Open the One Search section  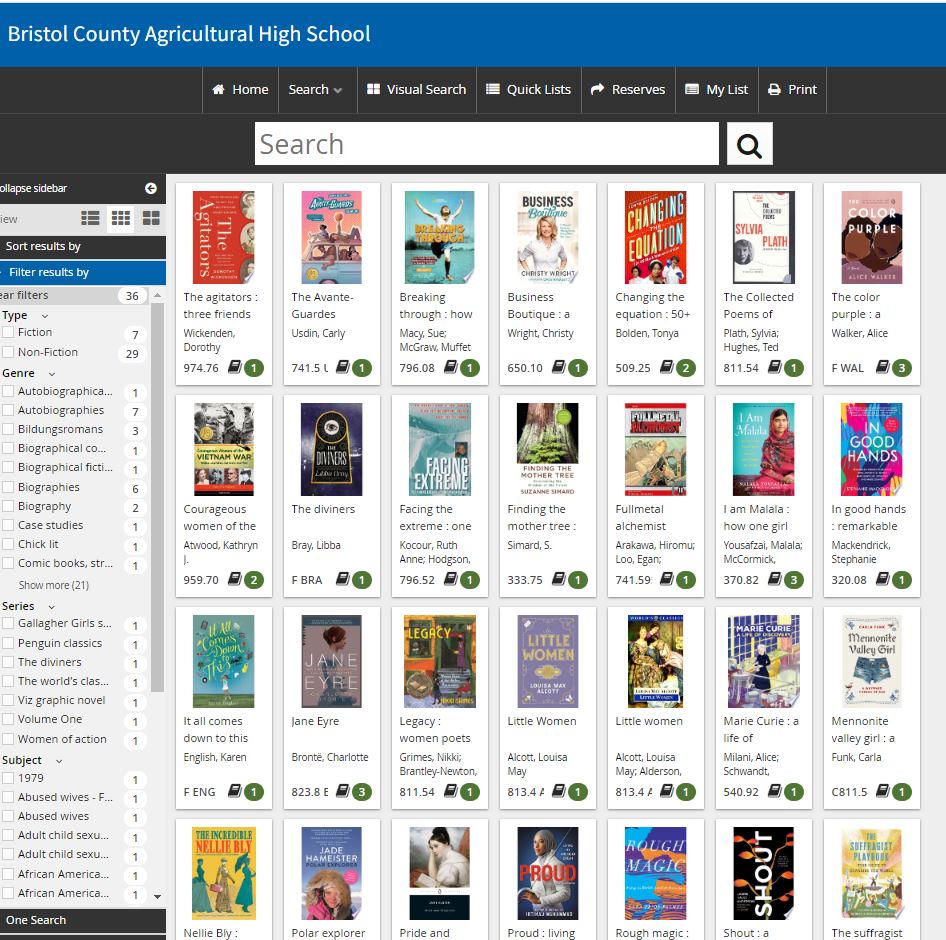coord(83,920)
